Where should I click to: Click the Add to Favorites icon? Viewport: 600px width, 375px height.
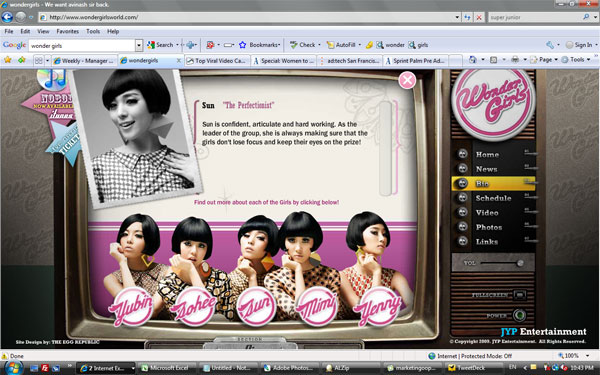pyautogui.click(x=21, y=60)
